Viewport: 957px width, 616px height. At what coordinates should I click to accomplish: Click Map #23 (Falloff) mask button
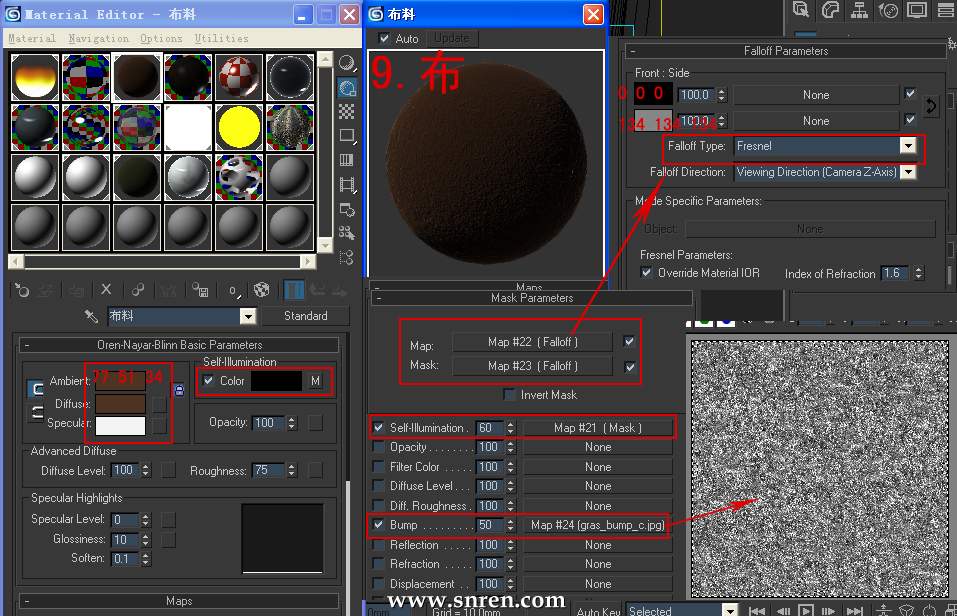tap(532, 366)
